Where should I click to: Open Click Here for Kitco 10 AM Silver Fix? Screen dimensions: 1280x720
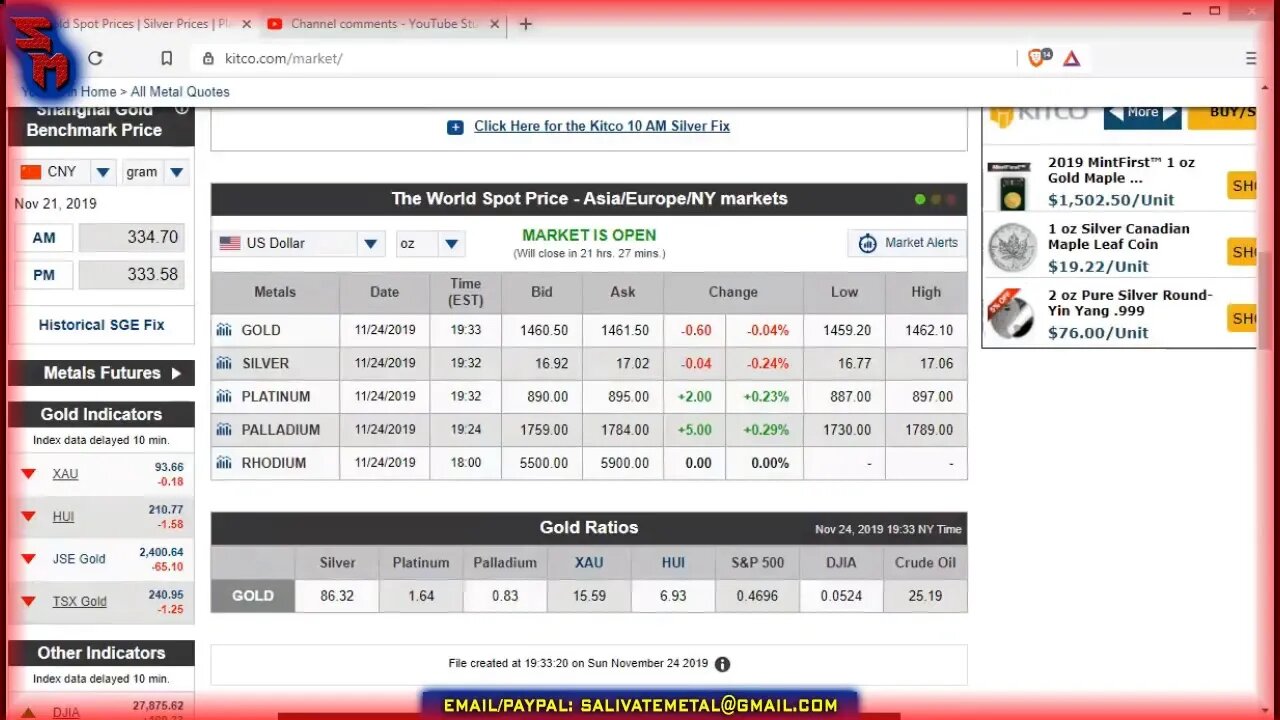(602, 126)
